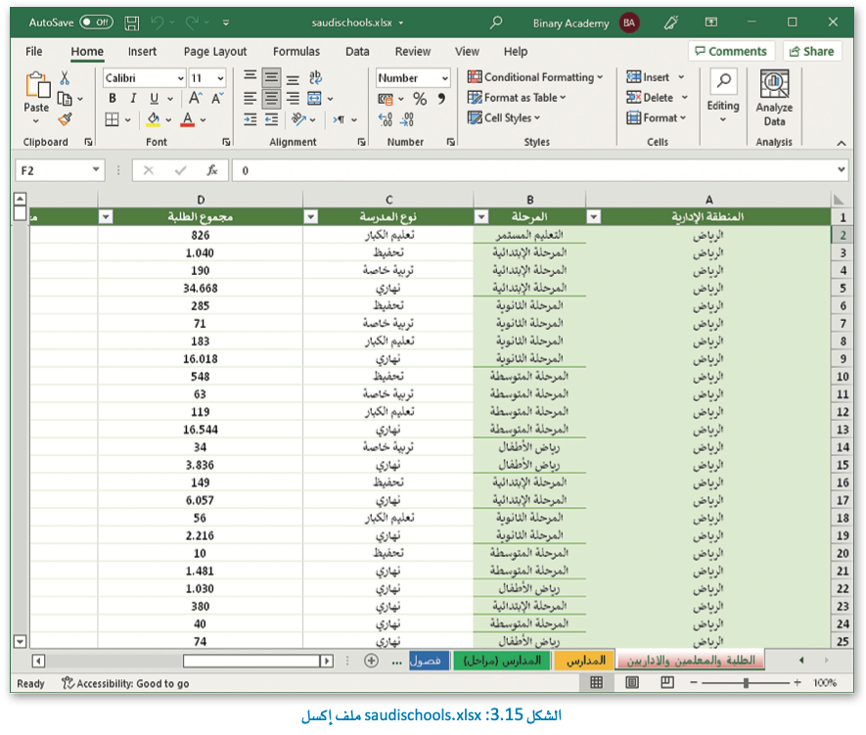Toggle AutoSave switch
Viewport: 866px width, 735px height.
[x=96, y=22]
